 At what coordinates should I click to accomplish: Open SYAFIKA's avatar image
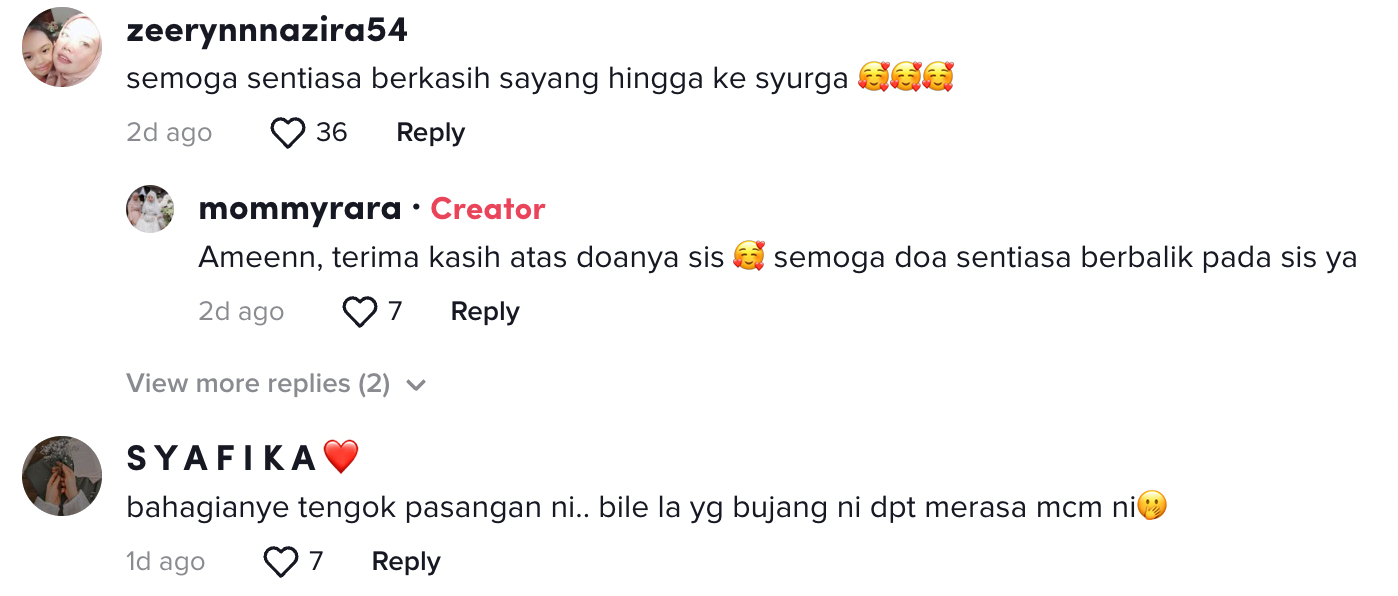coord(62,476)
